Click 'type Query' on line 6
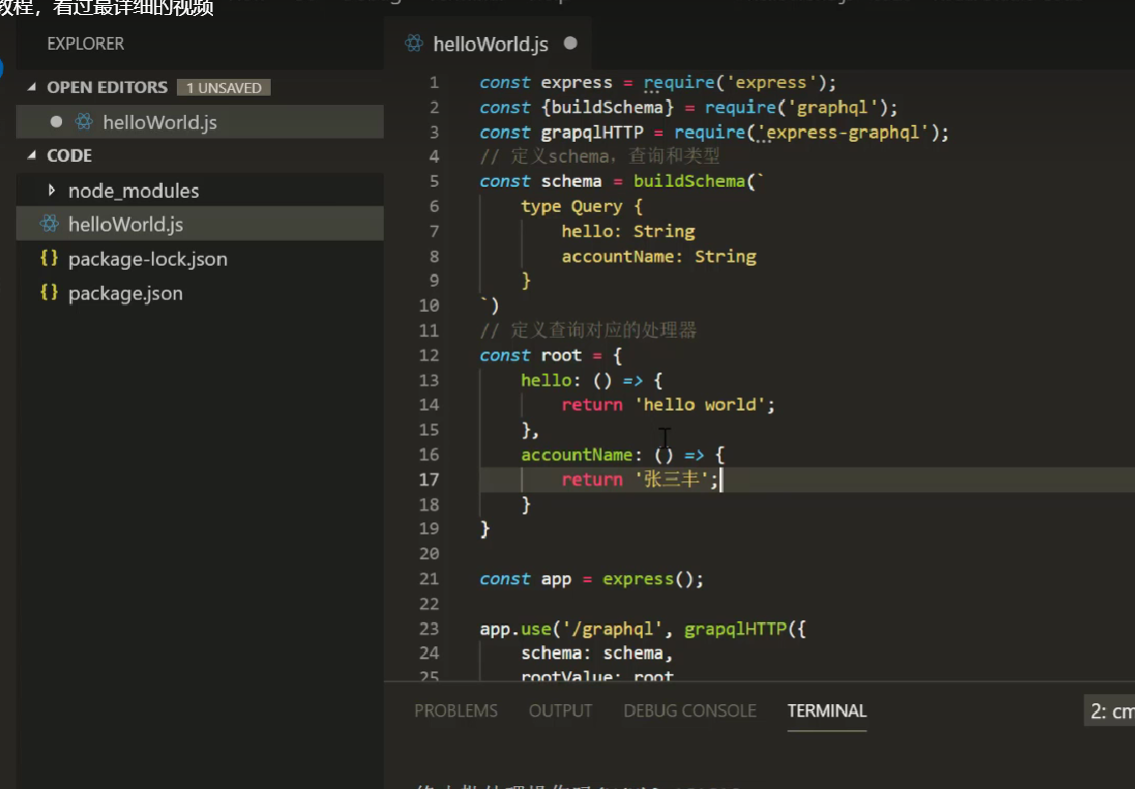The image size is (1135, 789). (572, 206)
